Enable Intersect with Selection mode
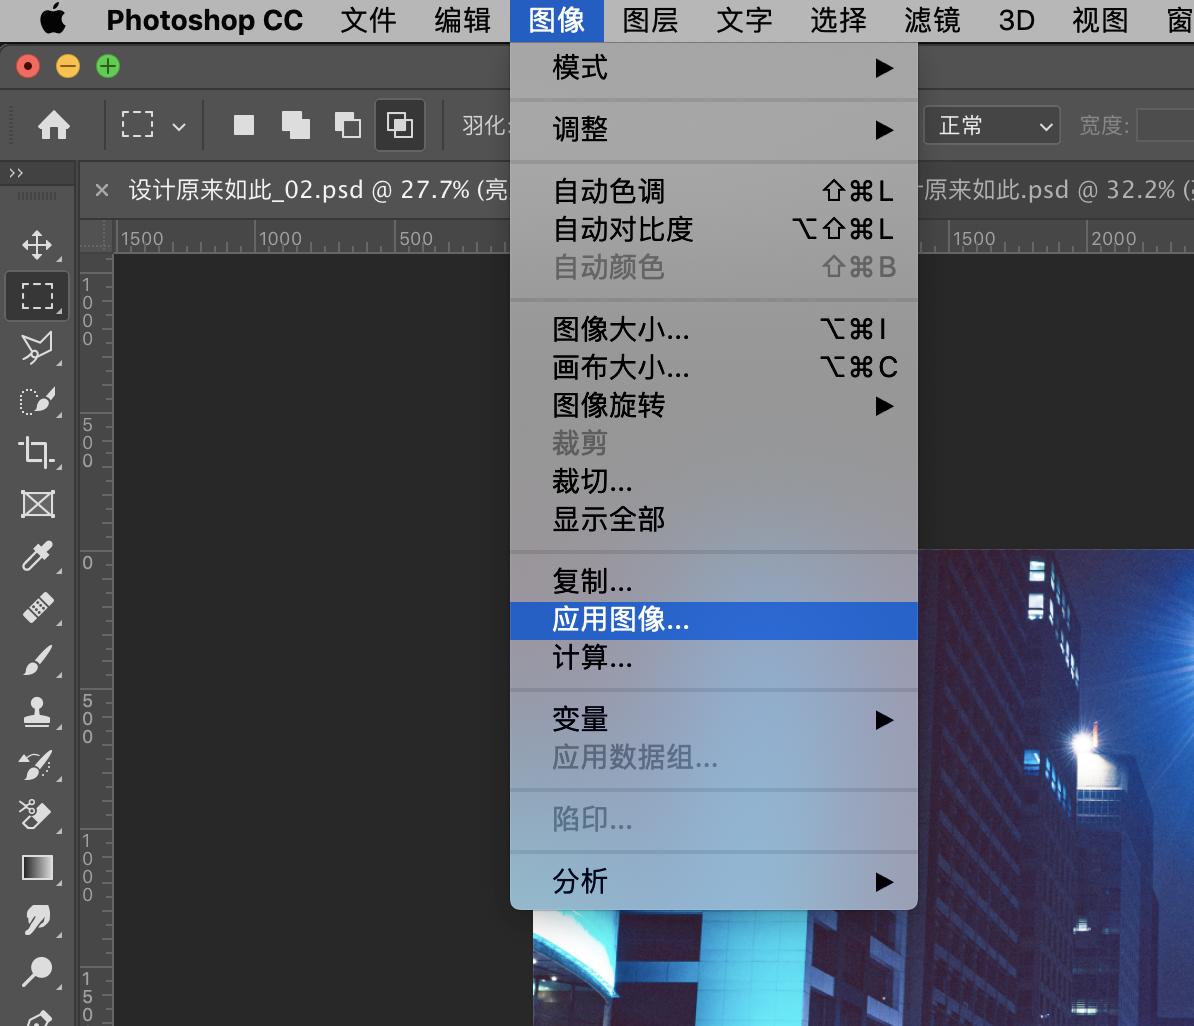Viewport: 1194px width, 1026px height. [399, 125]
